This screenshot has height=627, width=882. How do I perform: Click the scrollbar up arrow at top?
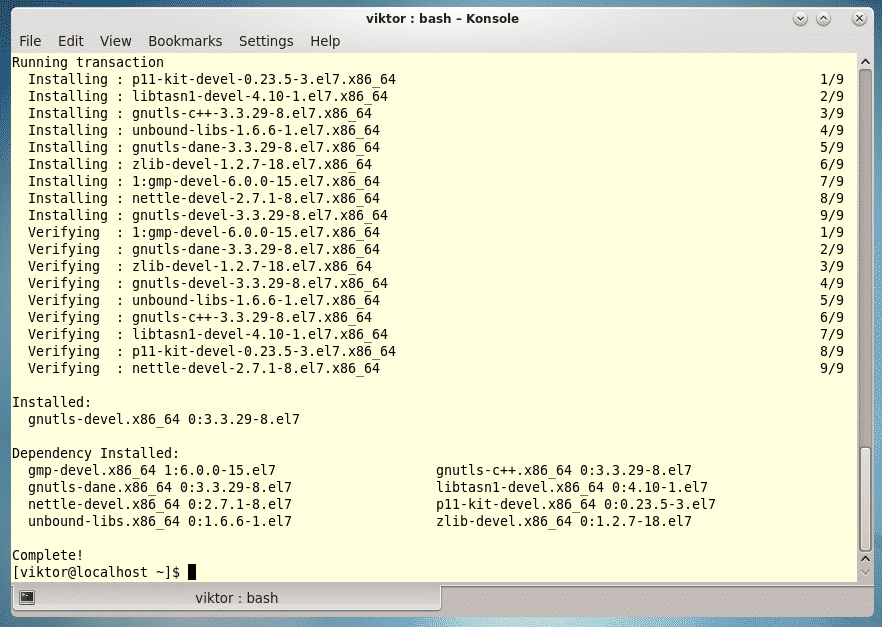865,62
